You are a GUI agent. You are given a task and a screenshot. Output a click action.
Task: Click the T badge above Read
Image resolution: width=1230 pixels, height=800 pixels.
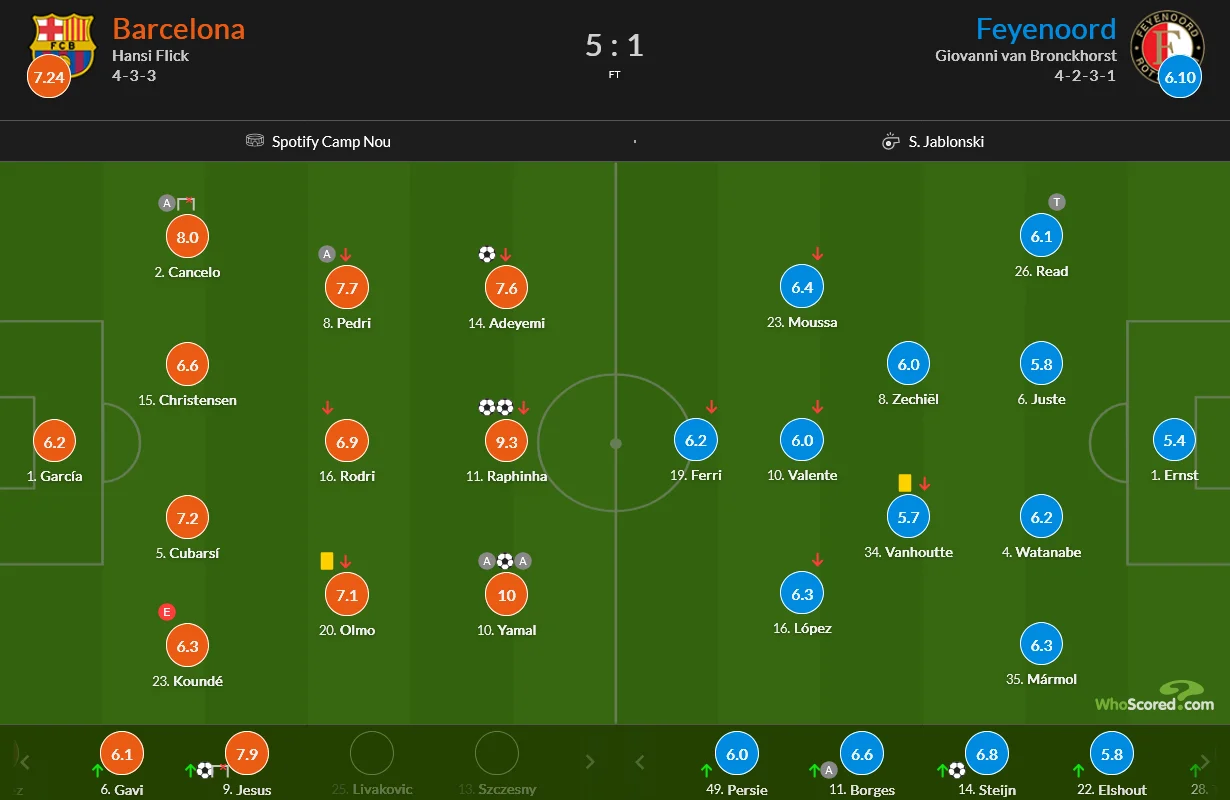[x=1056, y=202]
